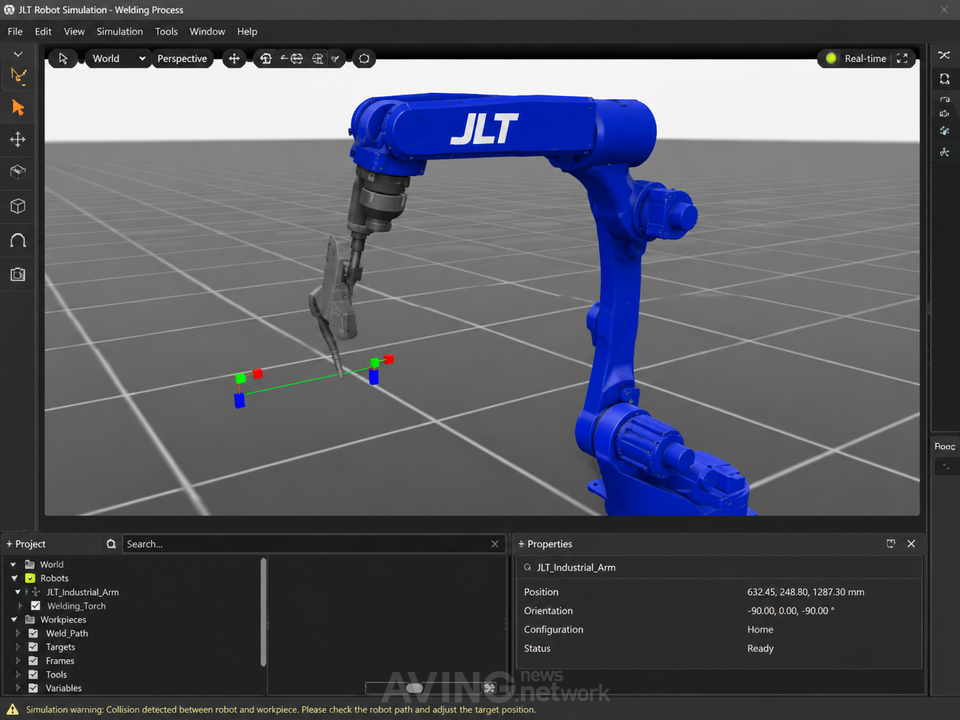Open the Window menu
The height and width of the screenshot is (720, 960).
207,31
